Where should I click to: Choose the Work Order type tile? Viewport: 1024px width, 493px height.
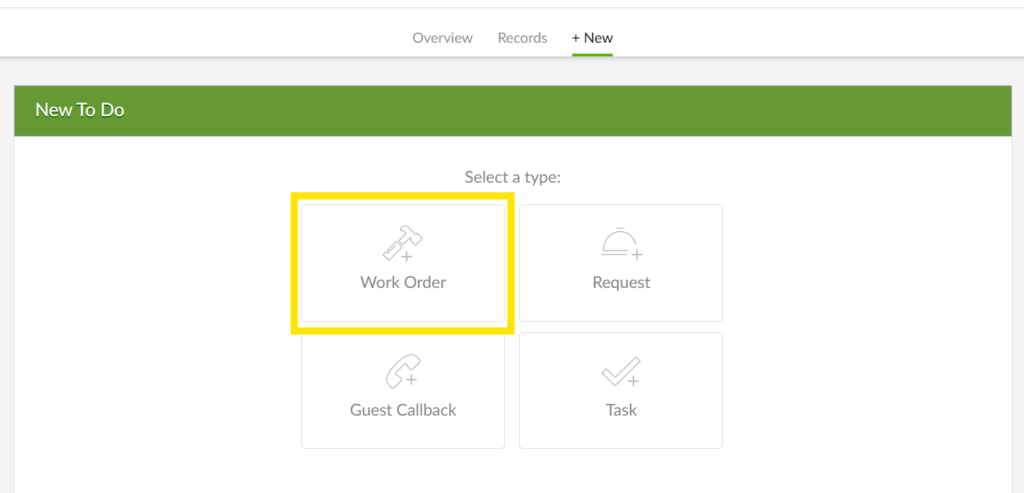pyautogui.click(x=403, y=263)
